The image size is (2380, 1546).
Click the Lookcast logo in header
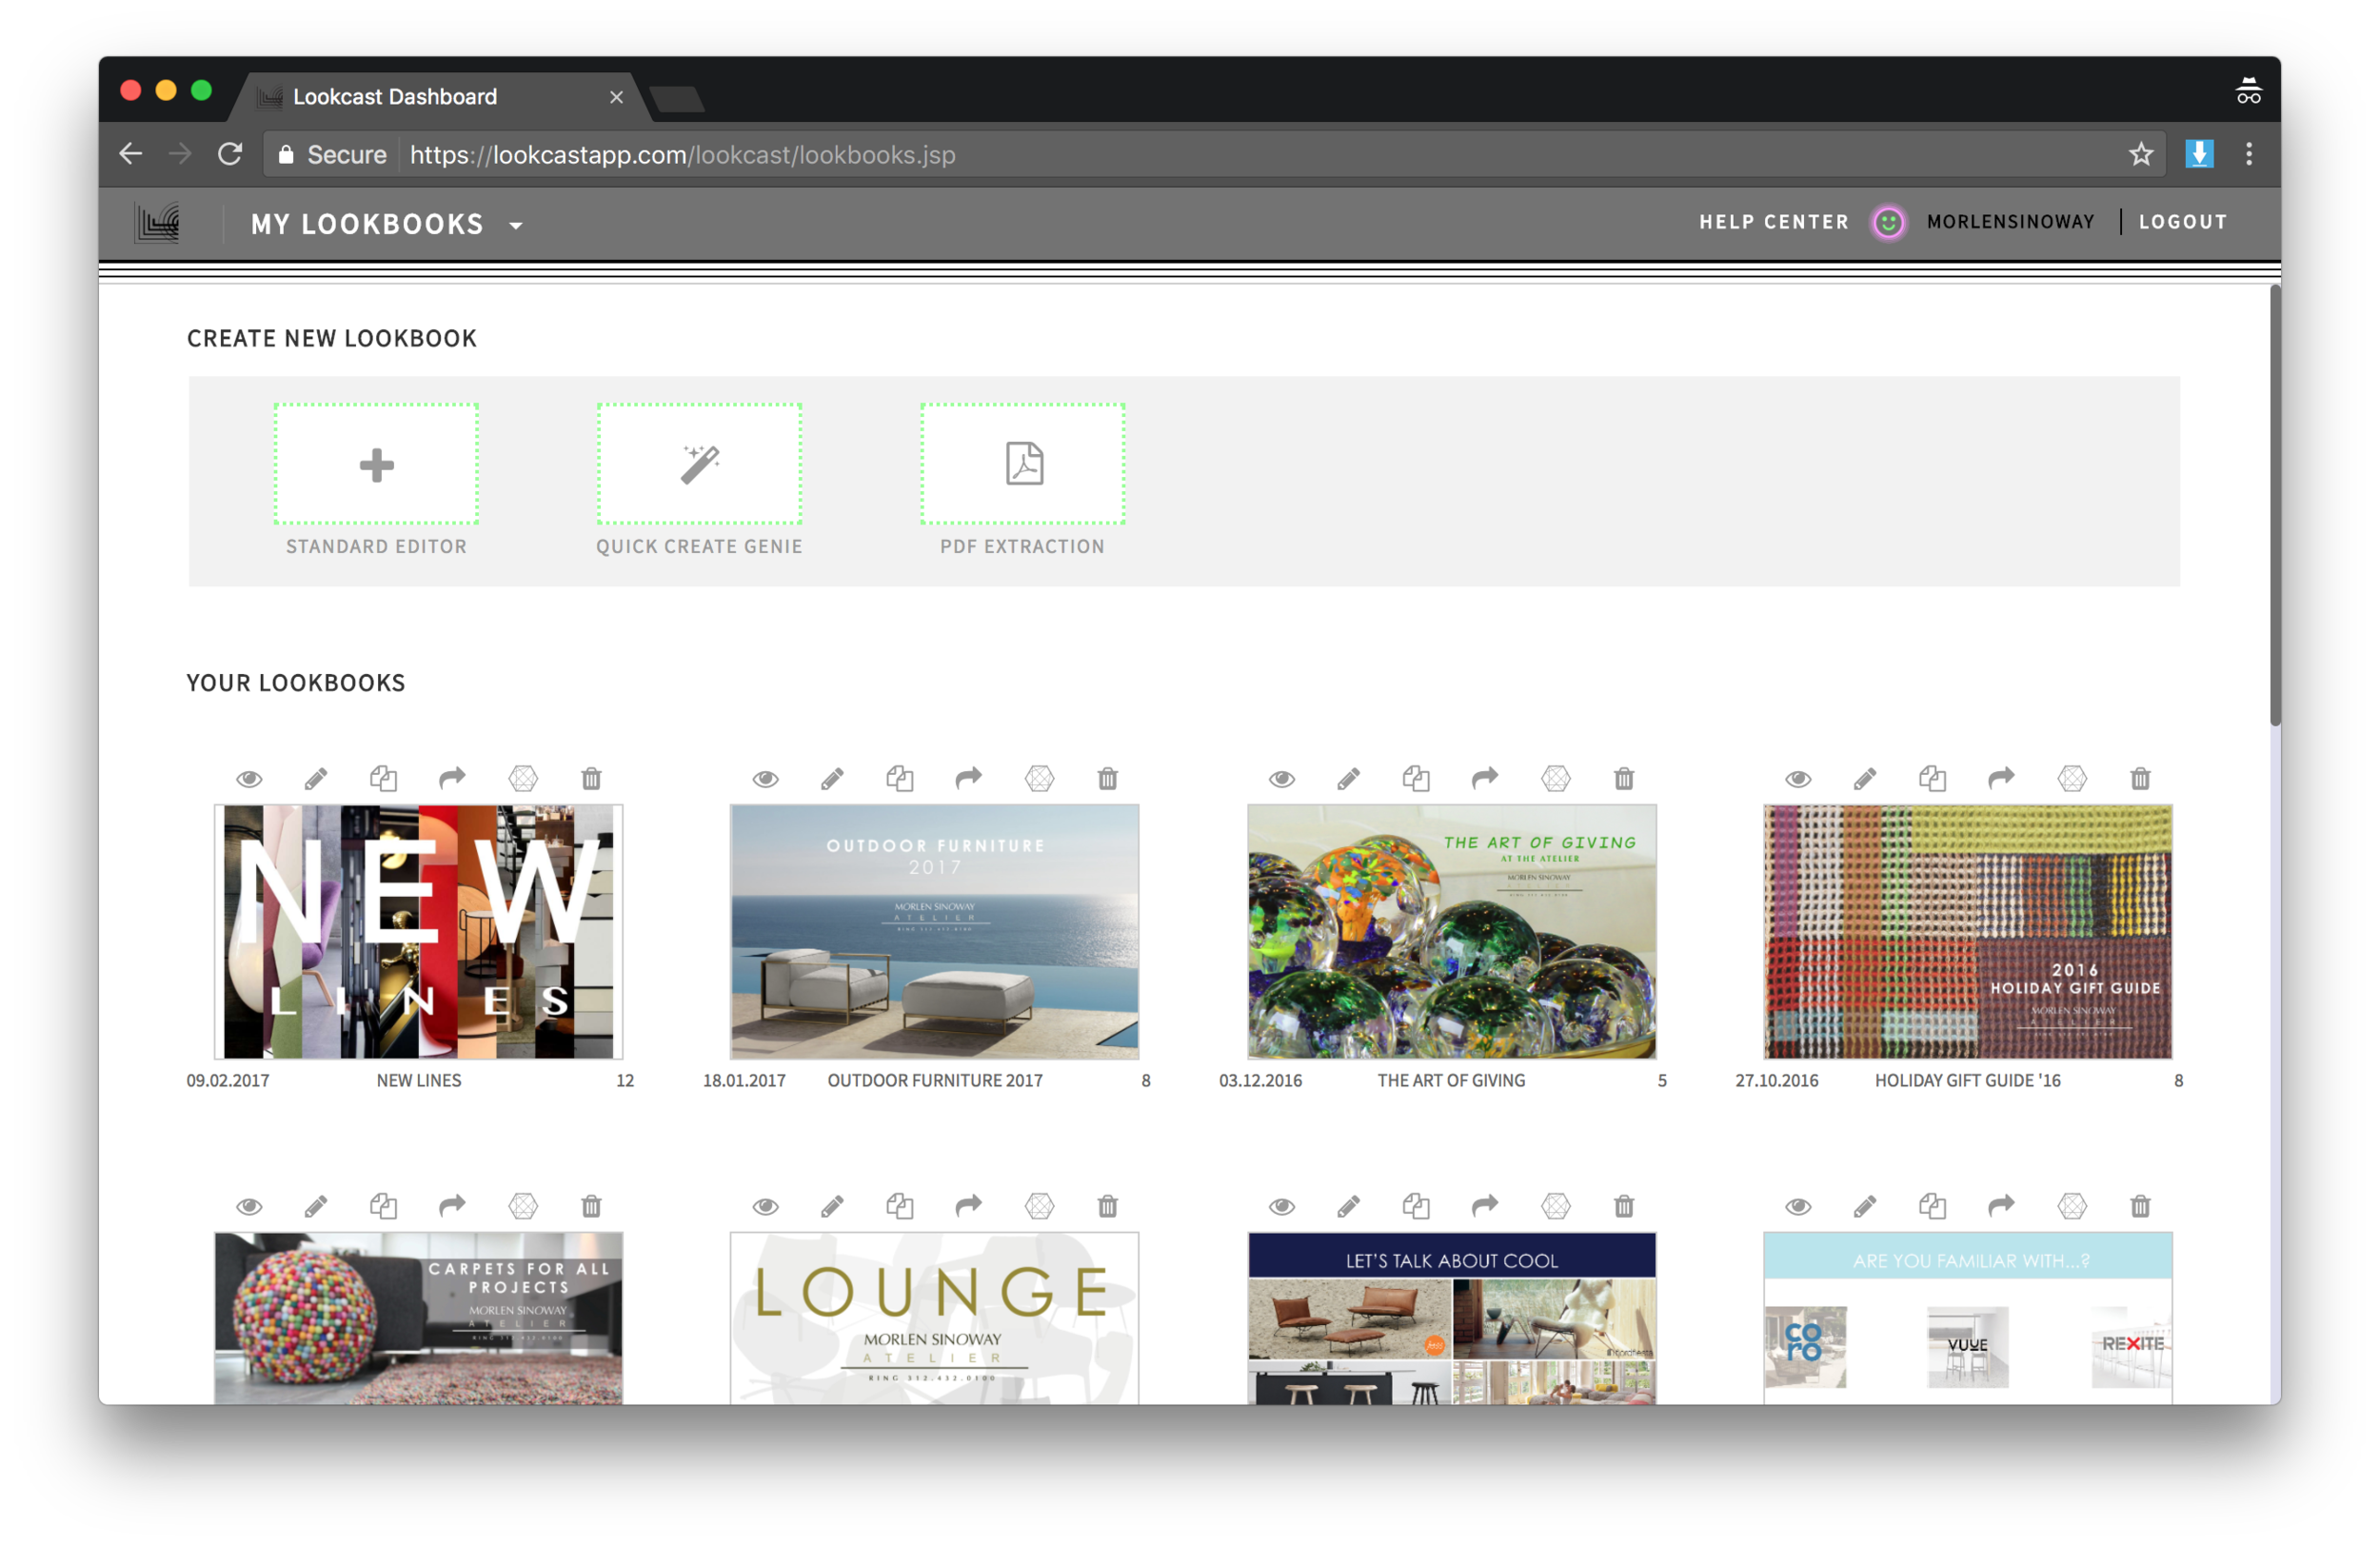pyautogui.click(x=158, y=222)
